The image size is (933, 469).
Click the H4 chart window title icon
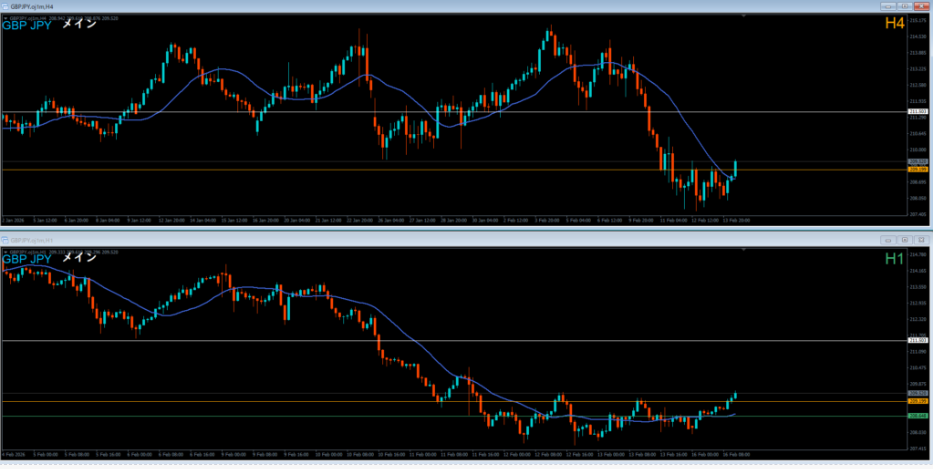click(5, 6)
